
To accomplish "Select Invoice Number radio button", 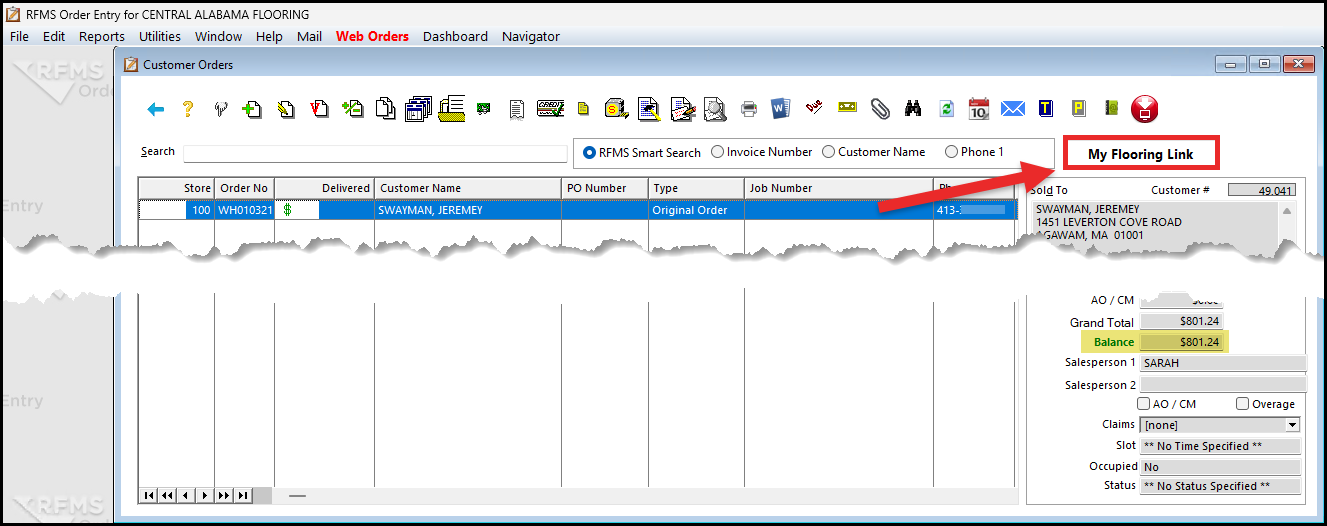I will [718, 152].
